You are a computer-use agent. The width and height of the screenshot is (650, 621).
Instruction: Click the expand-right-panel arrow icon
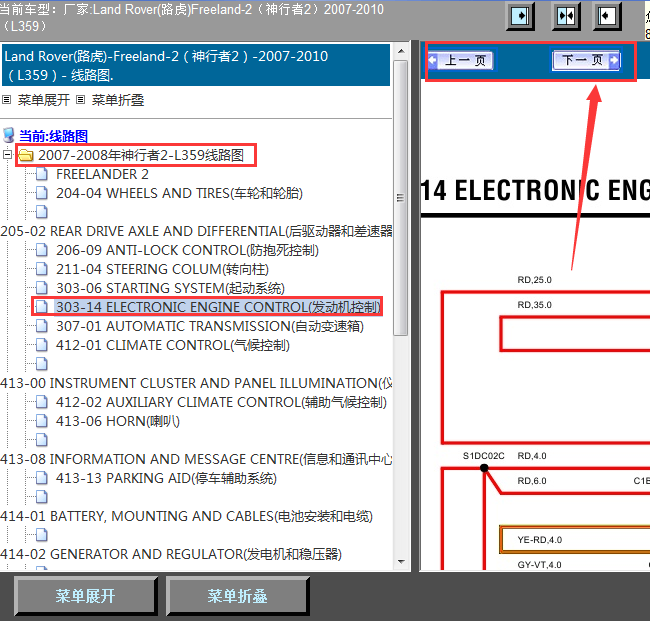[x=607, y=16]
